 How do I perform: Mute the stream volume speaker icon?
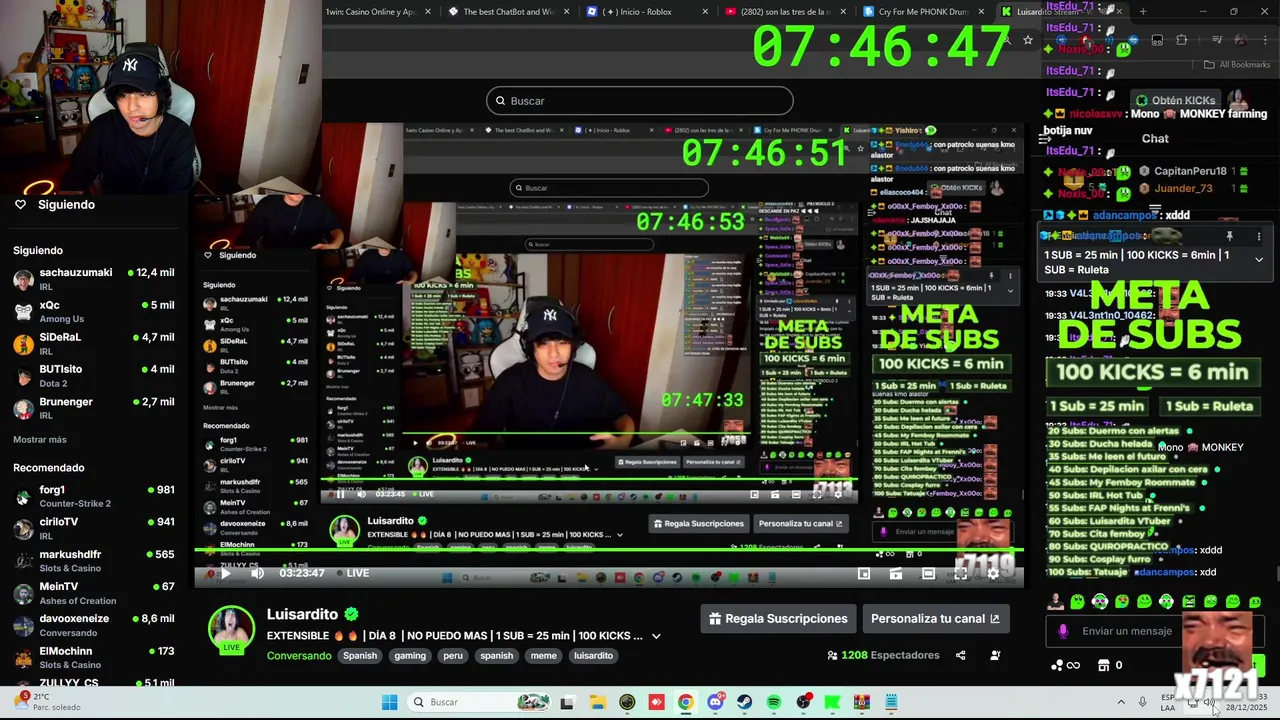(x=257, y=573)
